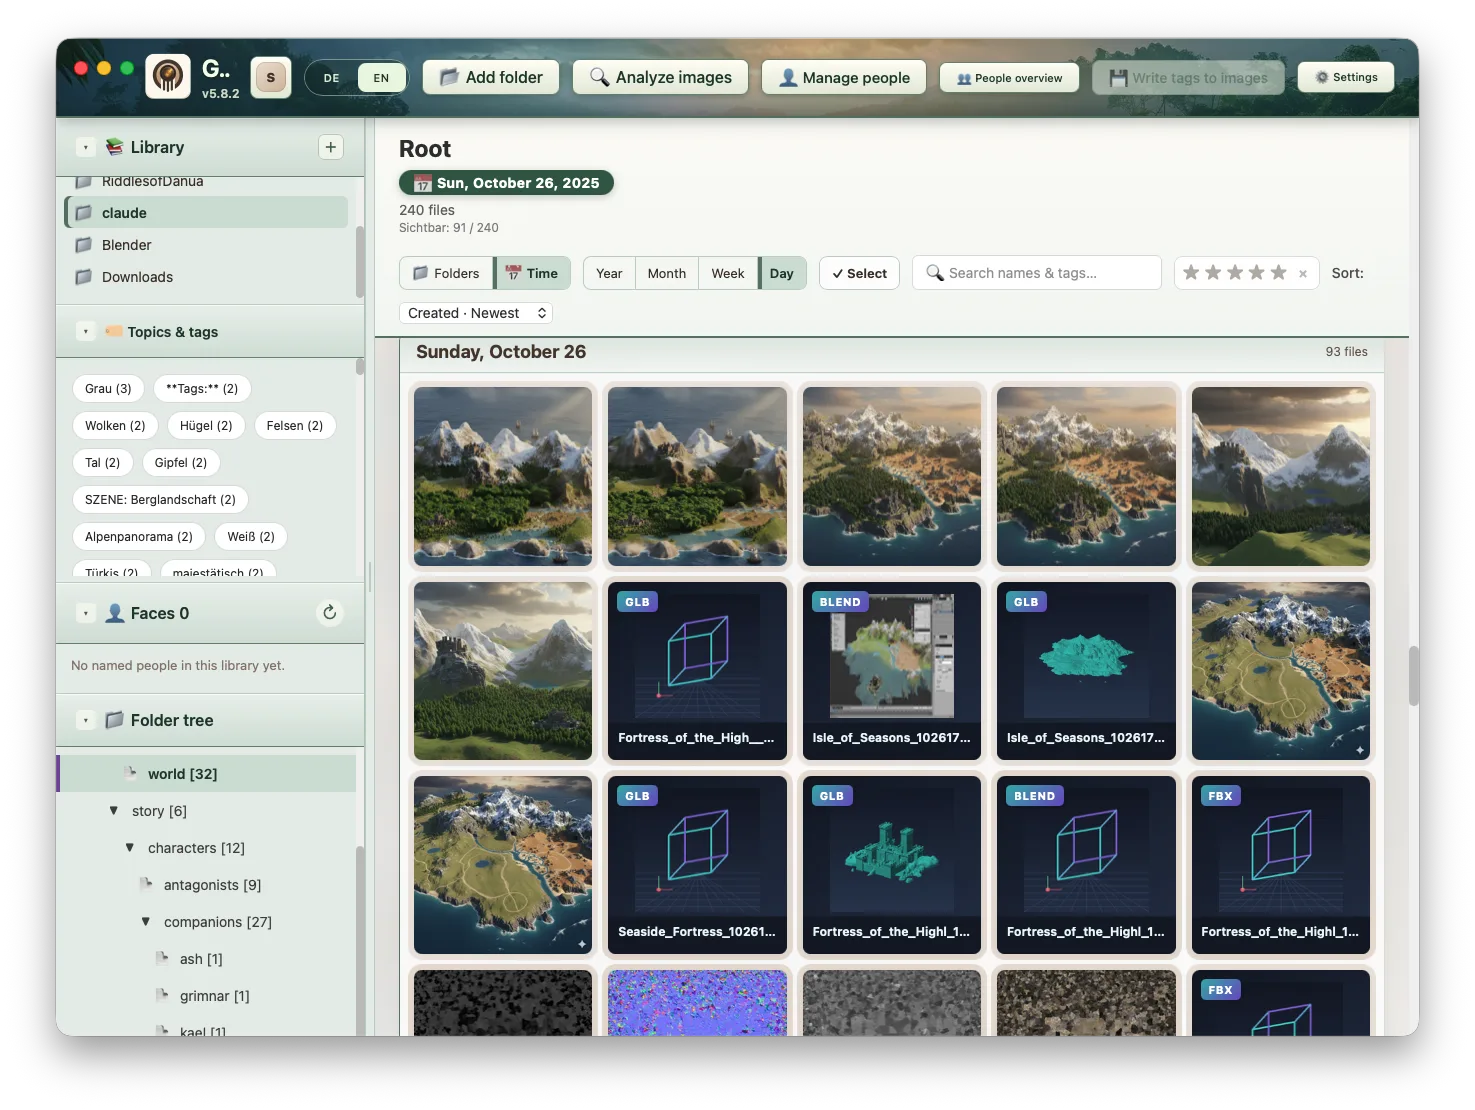The image size is (1475, 1110).
Task: Click the calendar icon in the date pill
Action: pyautogui.click(x=423, y=183)
